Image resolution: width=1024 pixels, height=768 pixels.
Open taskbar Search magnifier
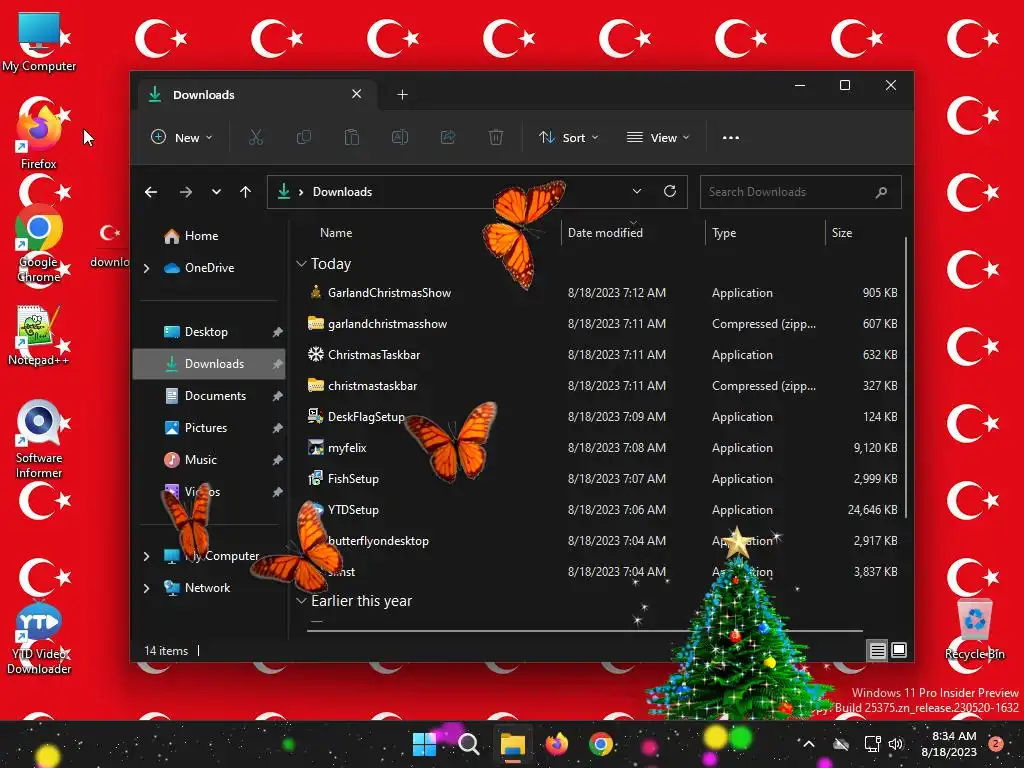[x=468, y=744]
